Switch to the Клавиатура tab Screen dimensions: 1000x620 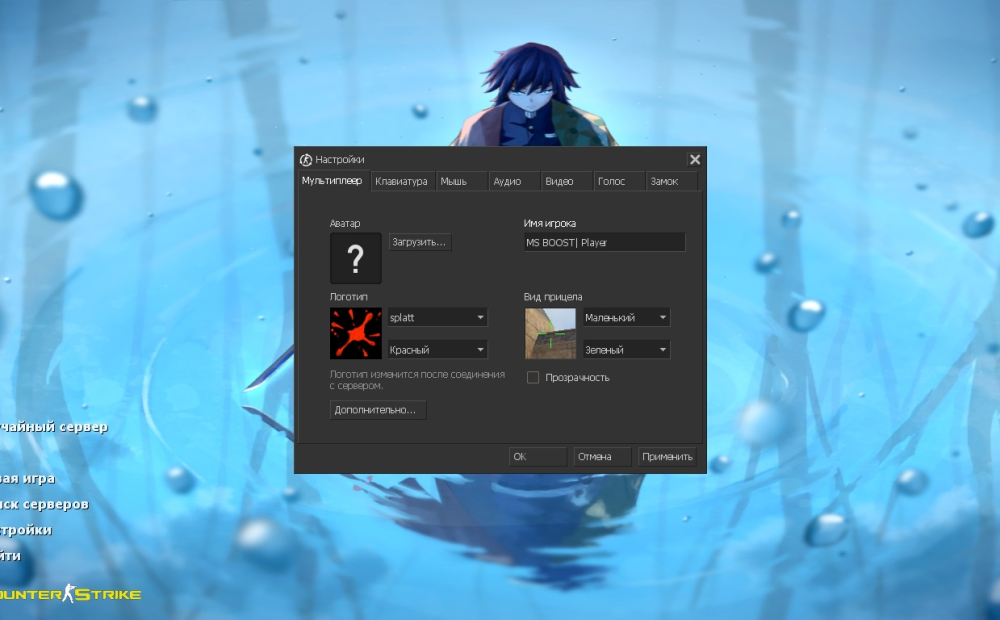[x=402, y=181]
